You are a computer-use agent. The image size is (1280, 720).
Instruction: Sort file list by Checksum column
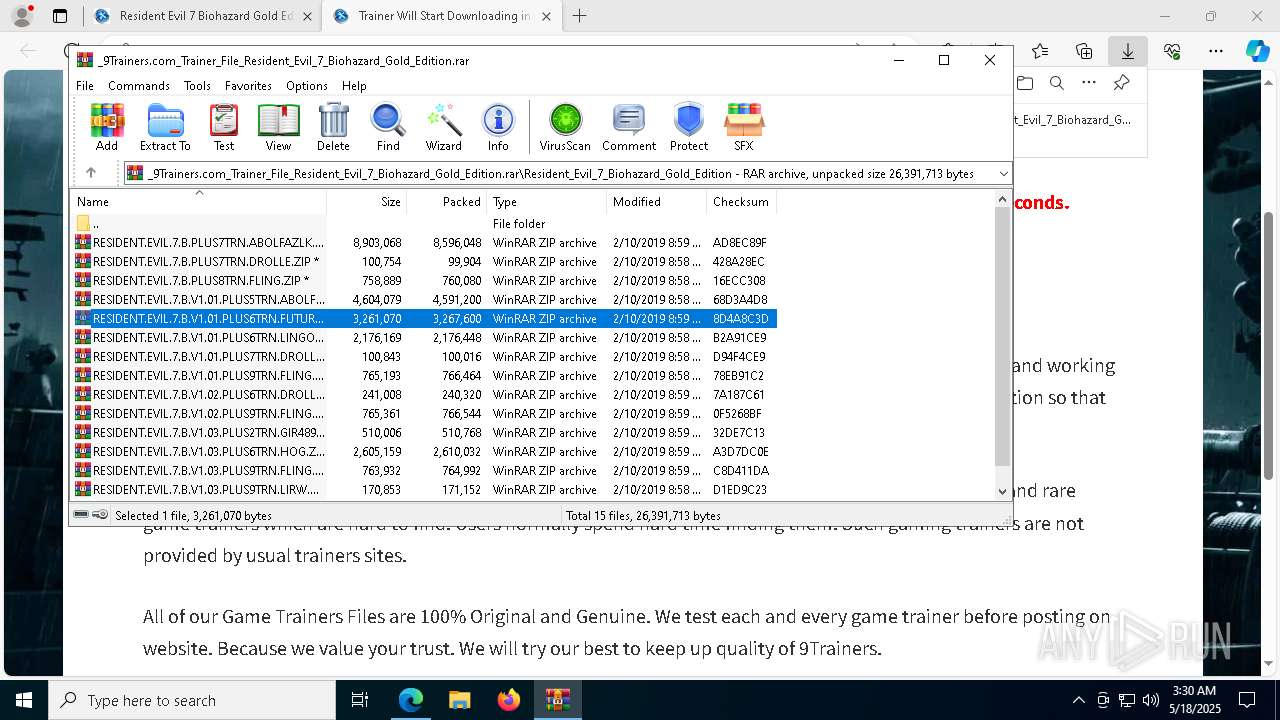point(741,201)
